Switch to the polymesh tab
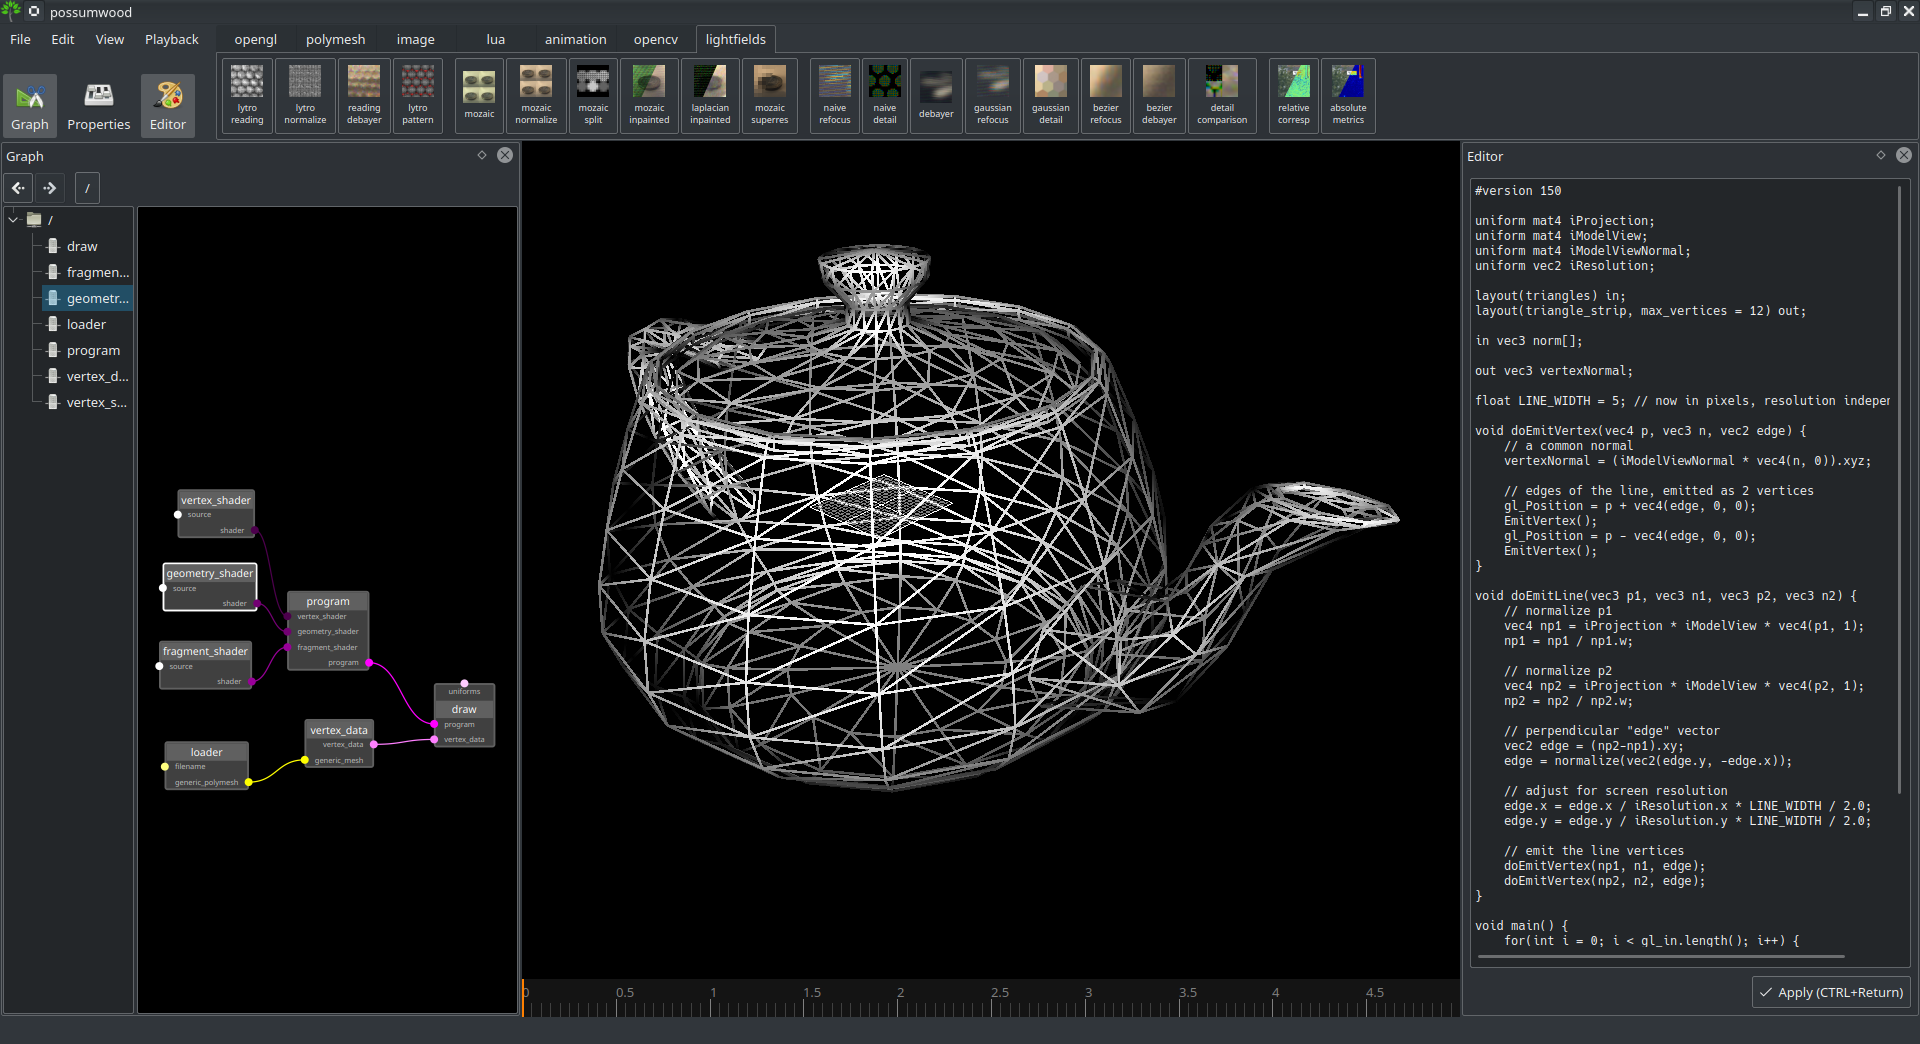1920x1044 pixels. click(x=336, y=39)
